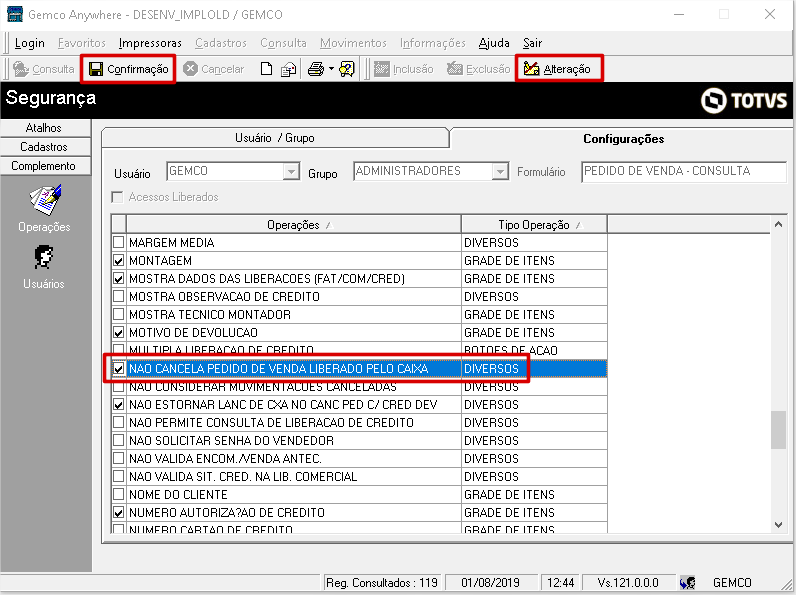Click the printer icon
The width and height of the screenshot is (796, 595).
click(x=316, y=69)
